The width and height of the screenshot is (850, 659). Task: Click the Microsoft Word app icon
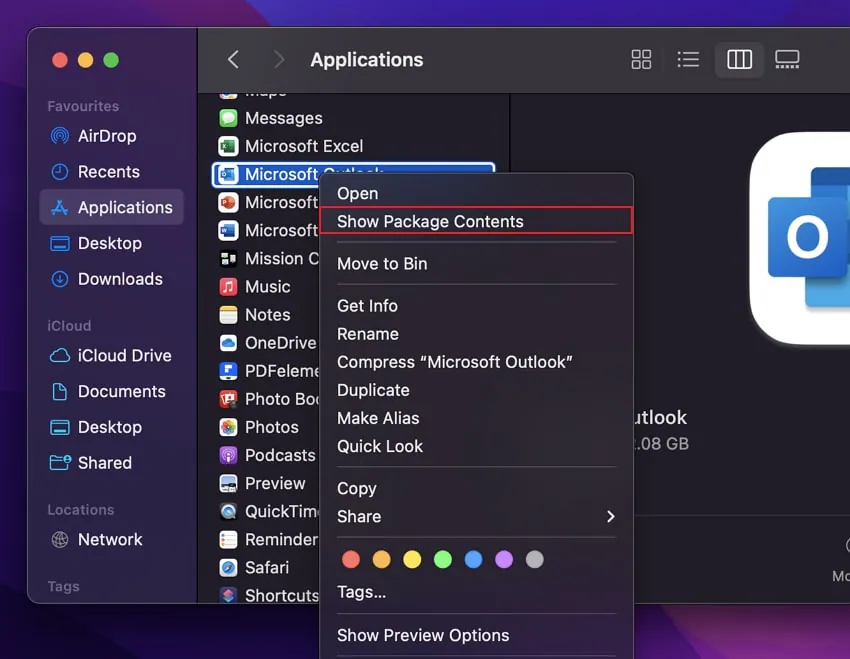tap(228, 231)
